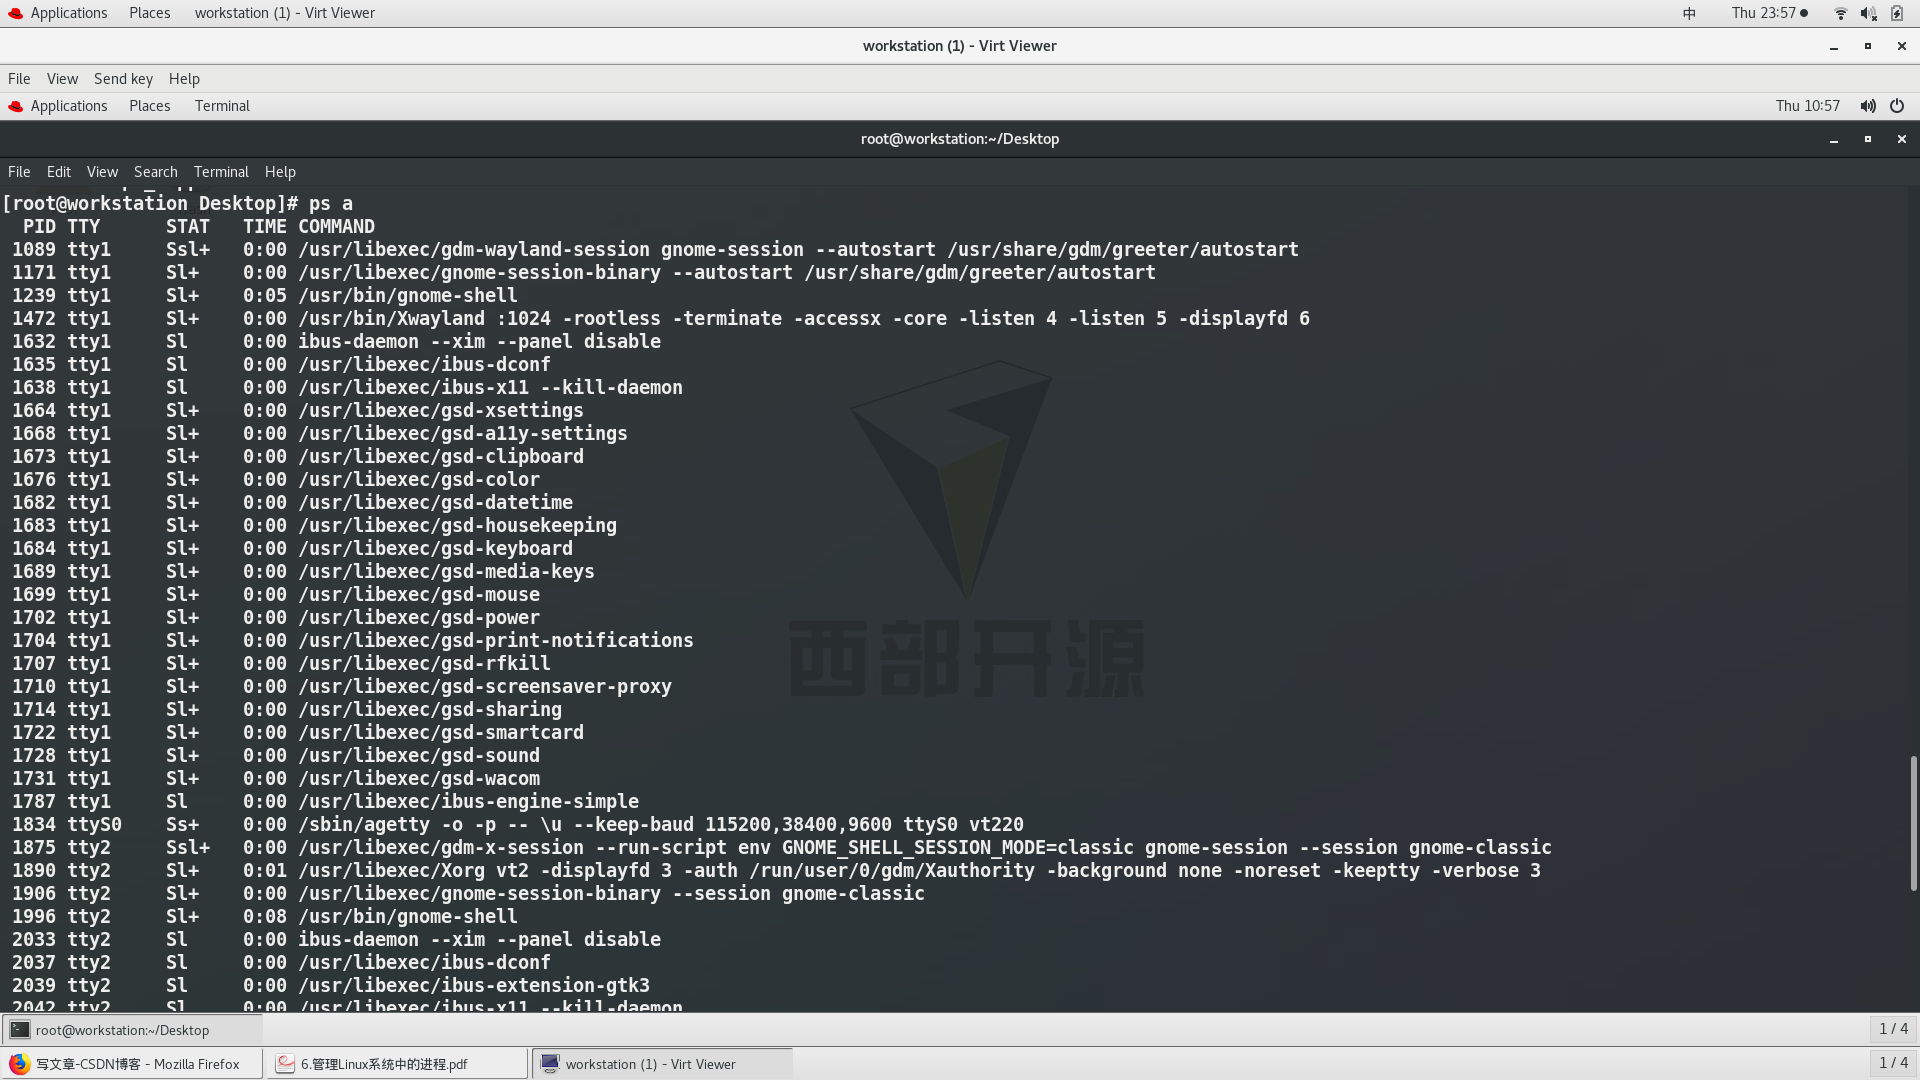Viewport: 1920px width, 1080px height.
Task: Click the terminal vertical scrollbar thumb
Action: click(1913, 822)
